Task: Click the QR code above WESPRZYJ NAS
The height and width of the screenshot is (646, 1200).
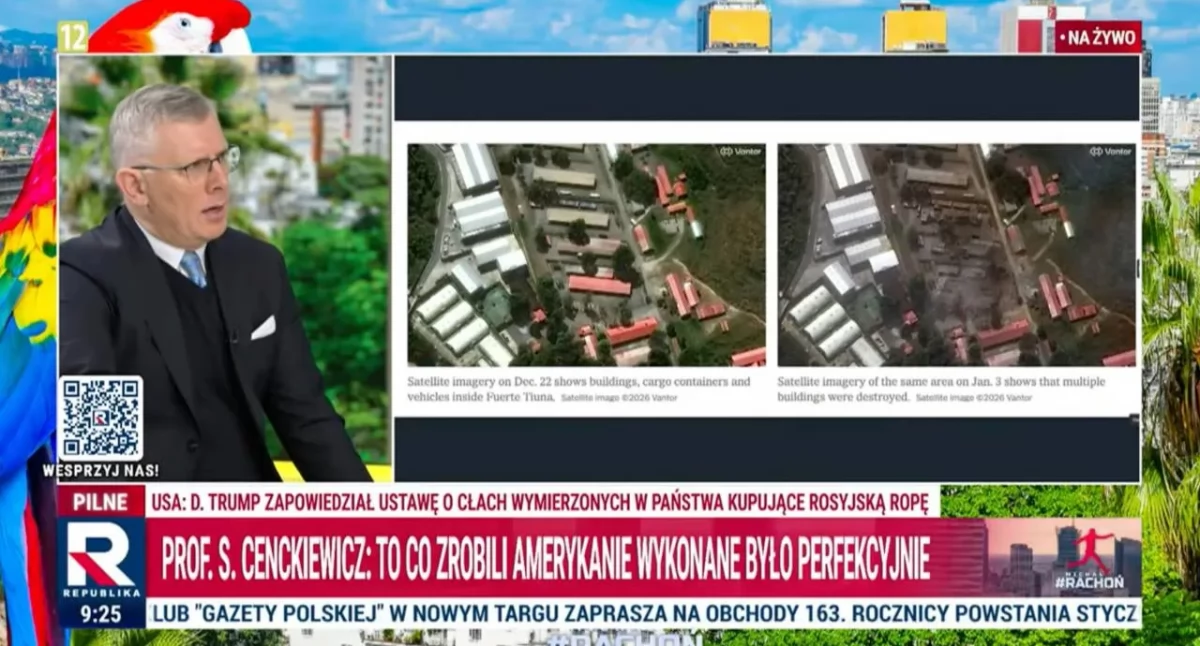Action: [100, 418]
